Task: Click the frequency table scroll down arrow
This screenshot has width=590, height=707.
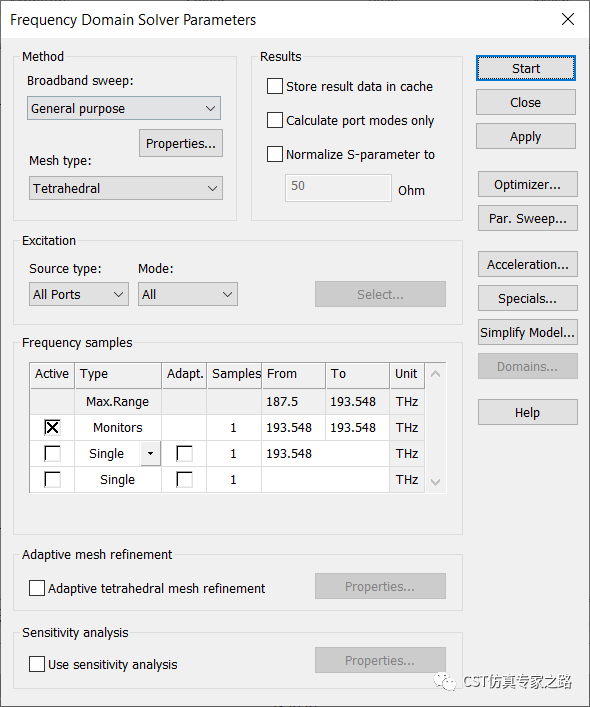Action: pyautogui.click(x=435, y=482)
